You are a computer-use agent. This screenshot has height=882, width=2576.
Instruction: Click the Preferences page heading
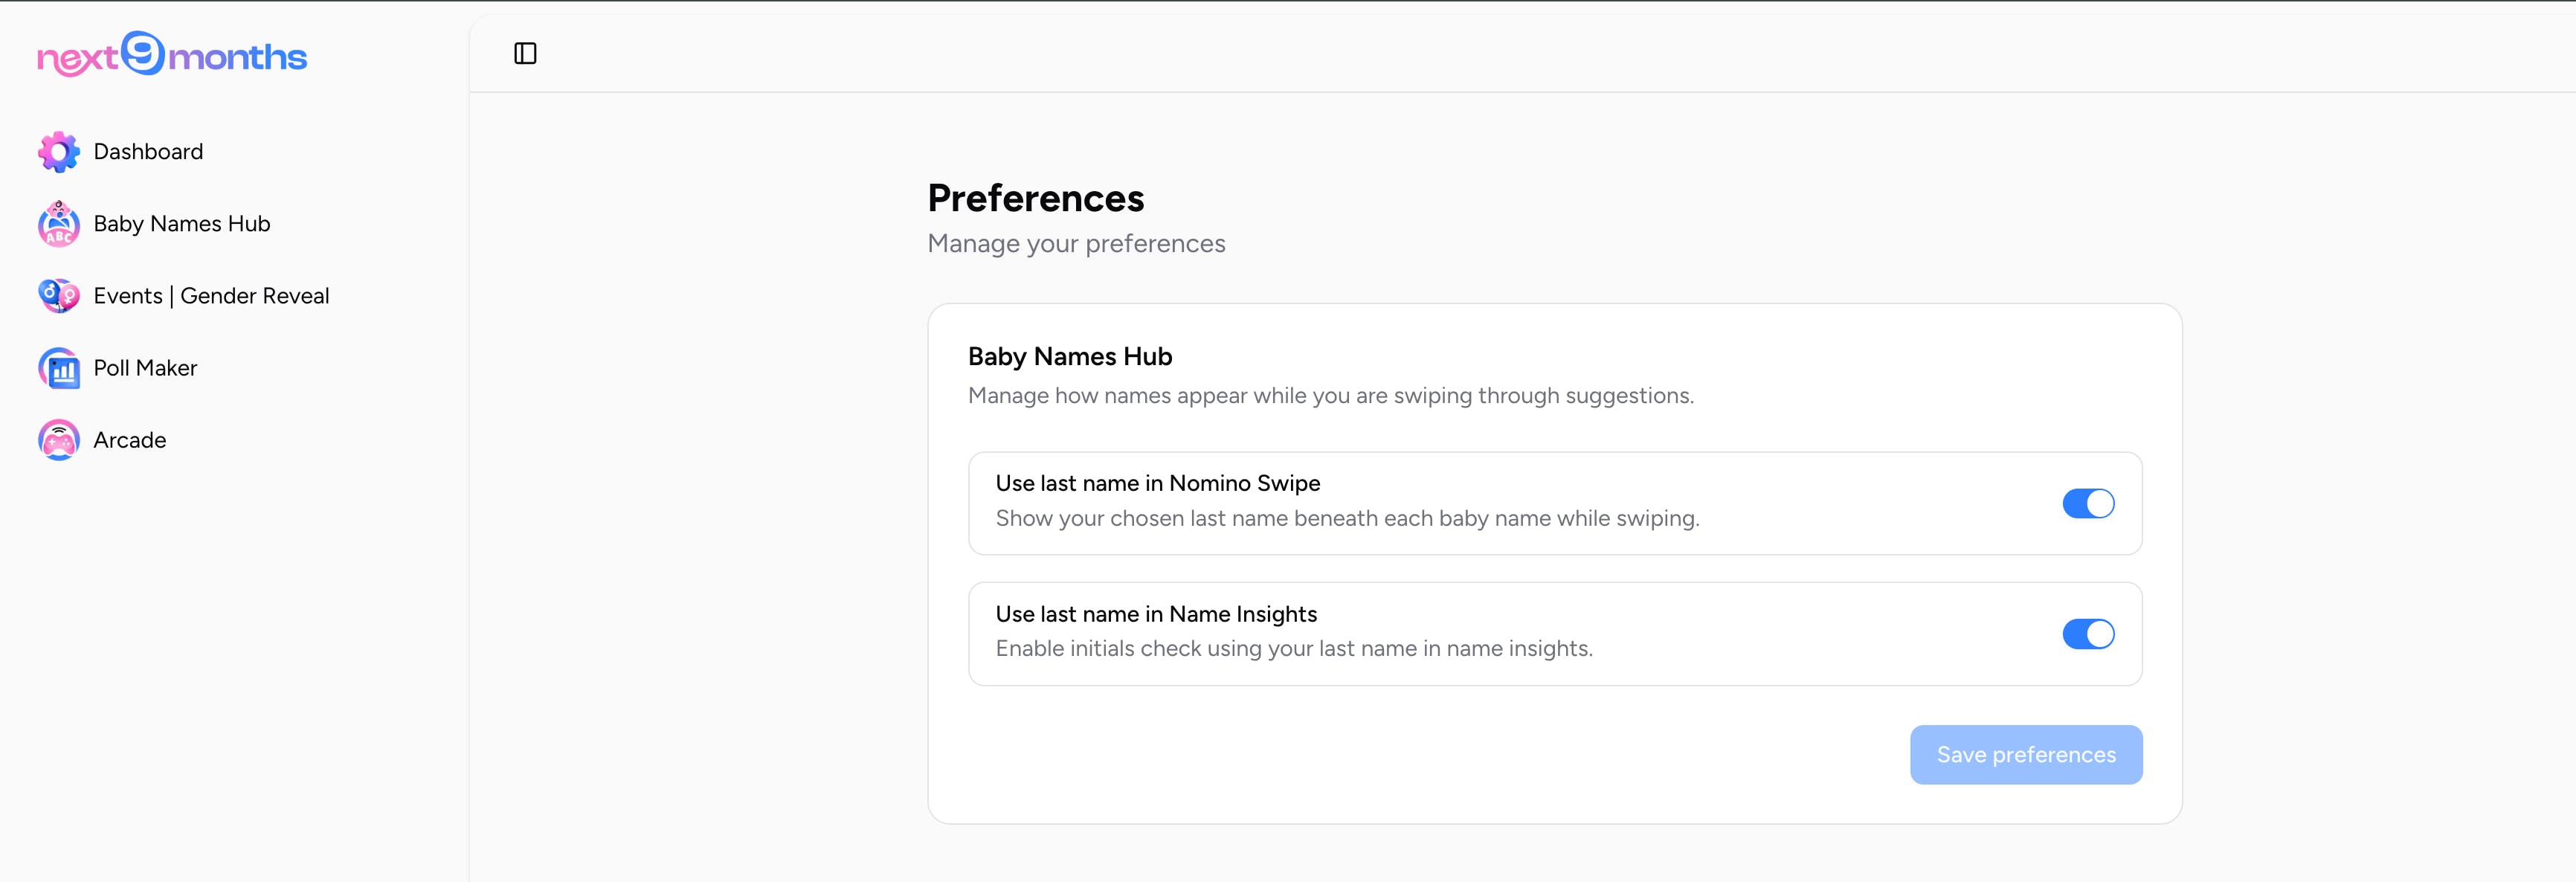point(1035,198)
